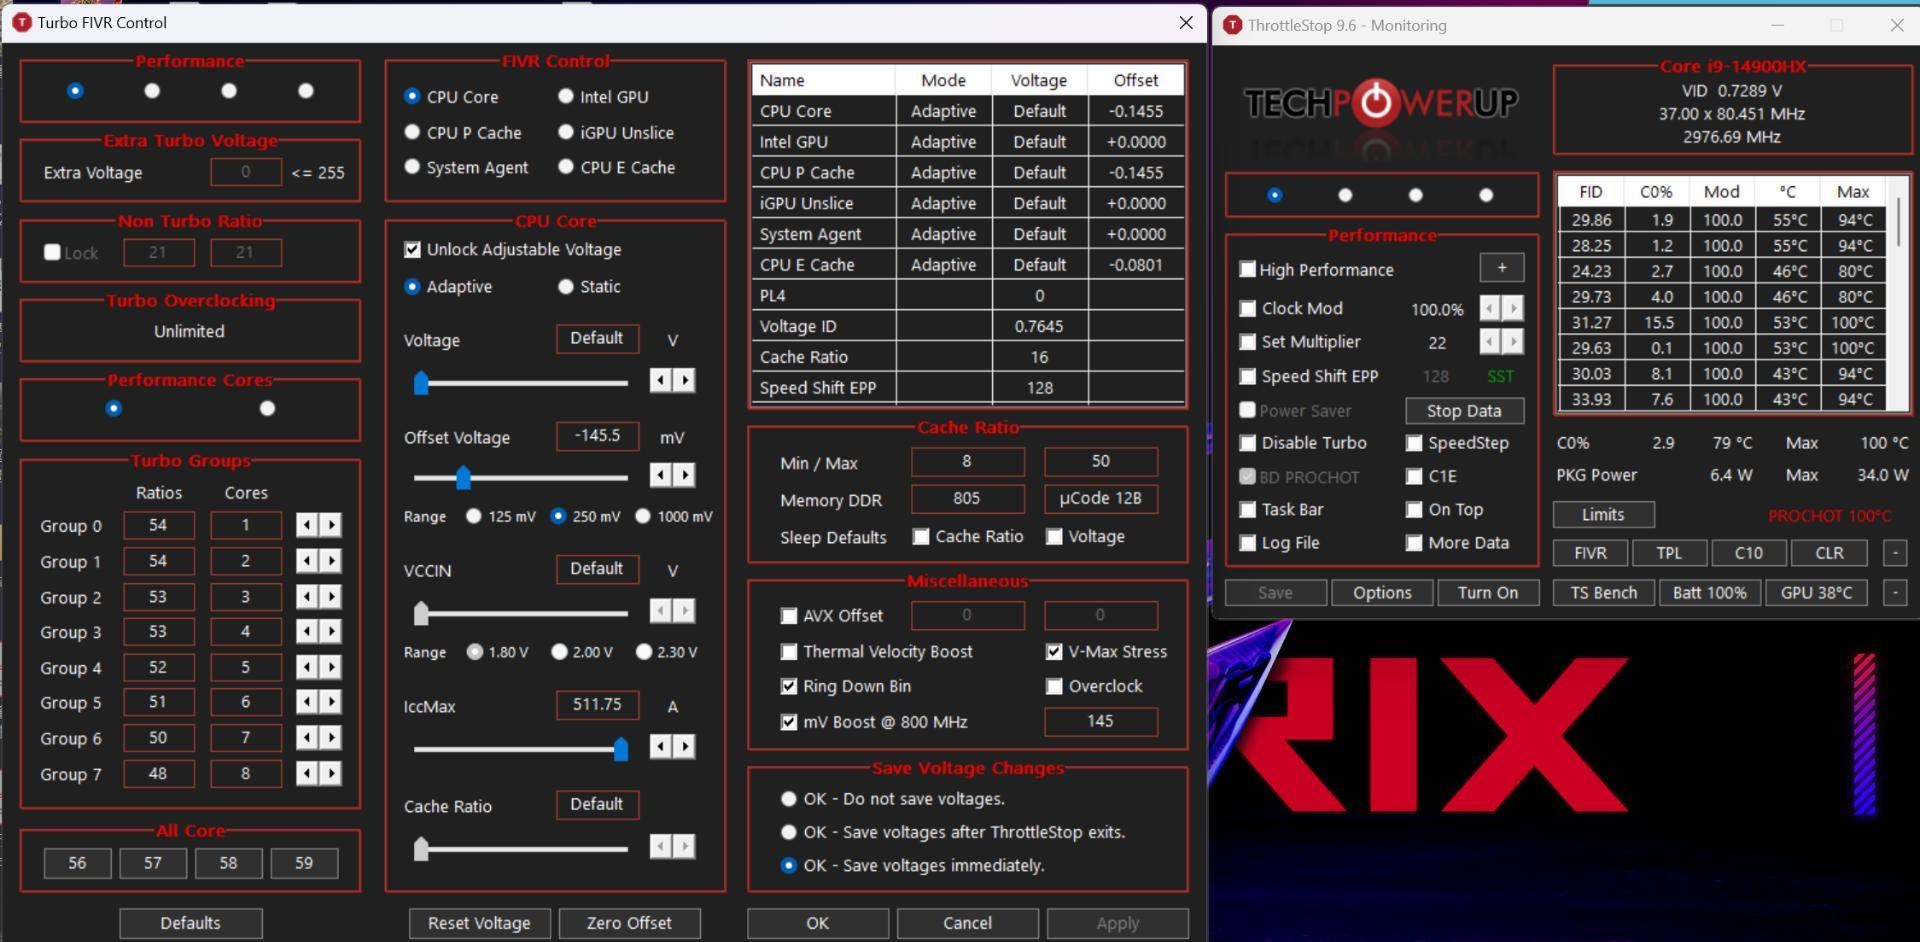
Task: Toggle the On Top option
Action: tap(1414, 509)
